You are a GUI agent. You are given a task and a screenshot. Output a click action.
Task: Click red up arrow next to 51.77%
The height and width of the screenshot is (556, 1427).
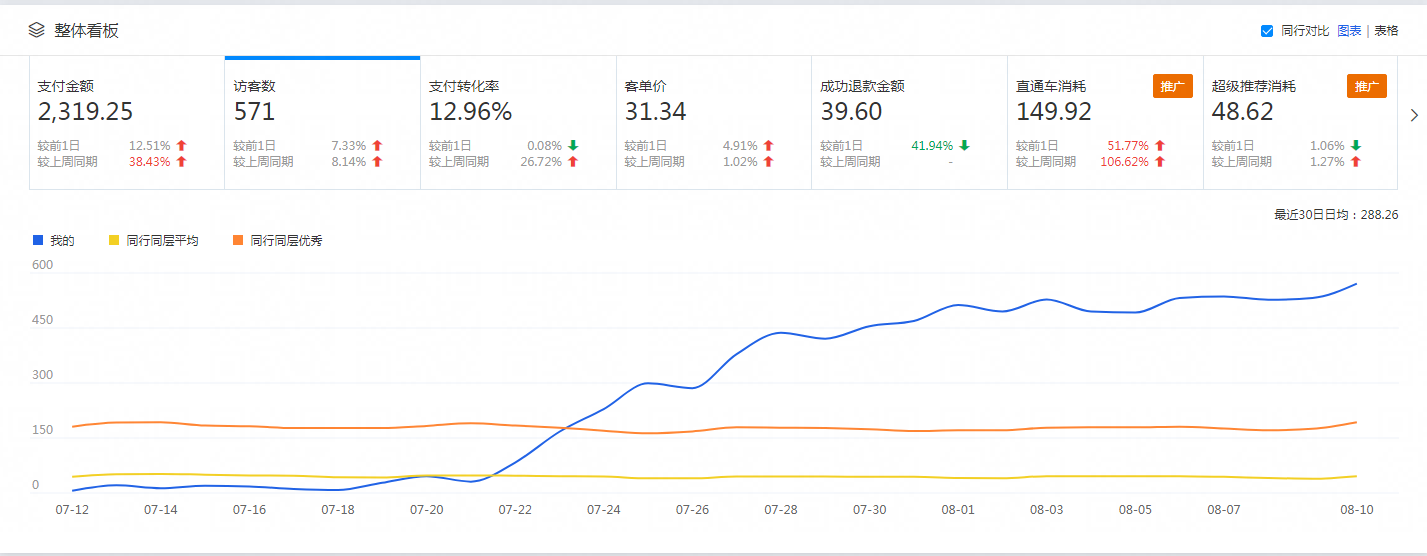(x=1160, y=145)
